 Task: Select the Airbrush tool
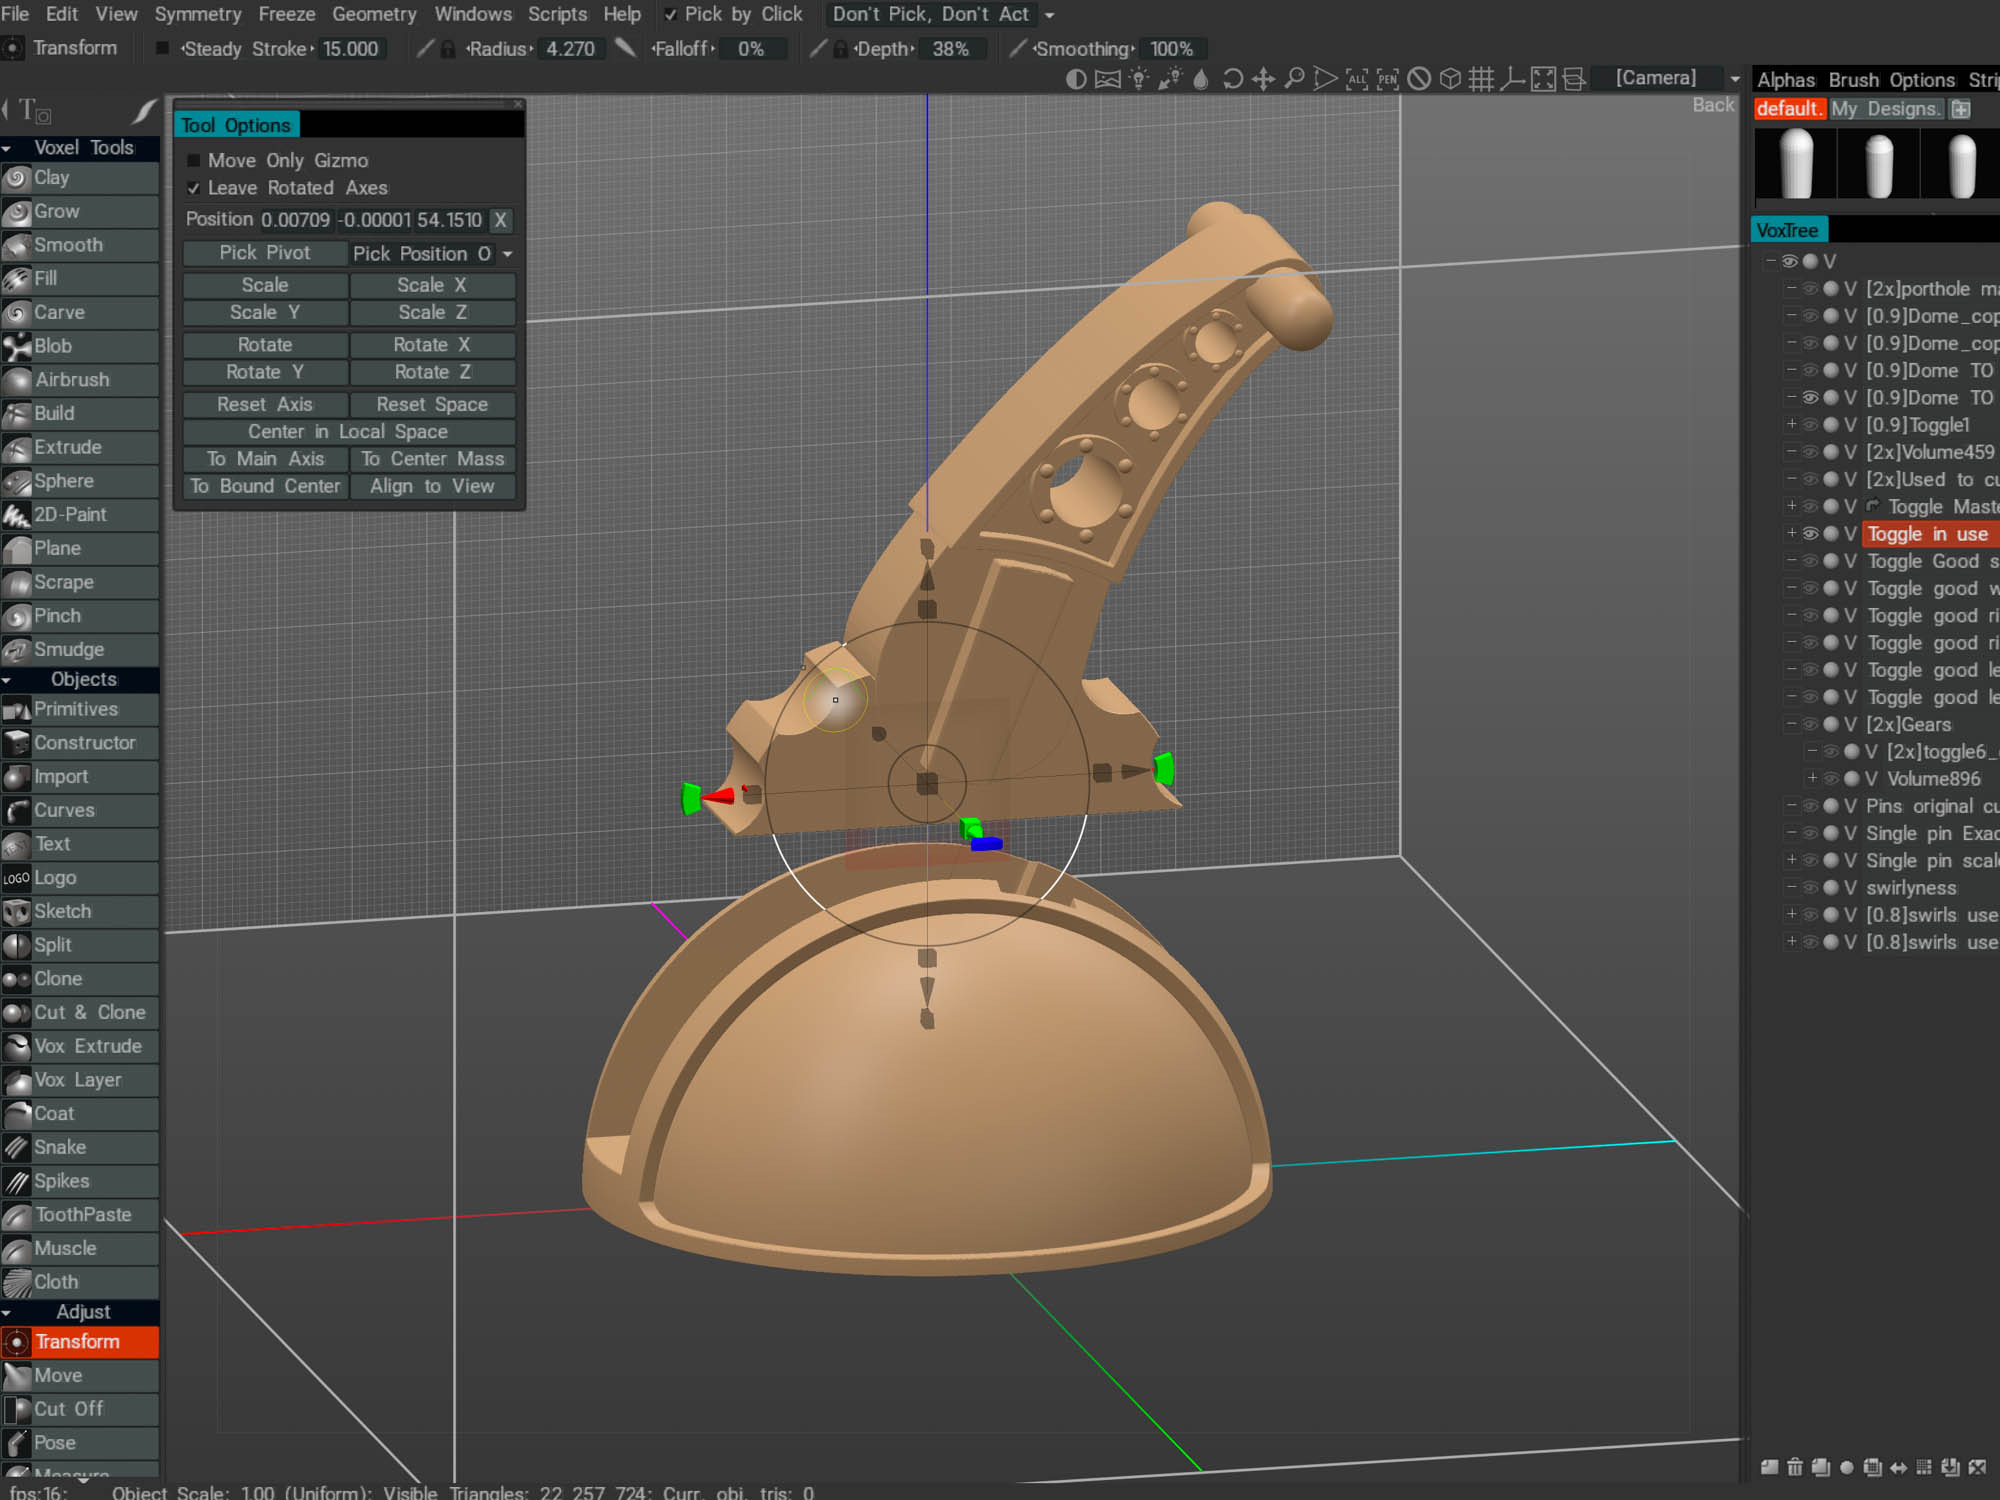[80, 380]
